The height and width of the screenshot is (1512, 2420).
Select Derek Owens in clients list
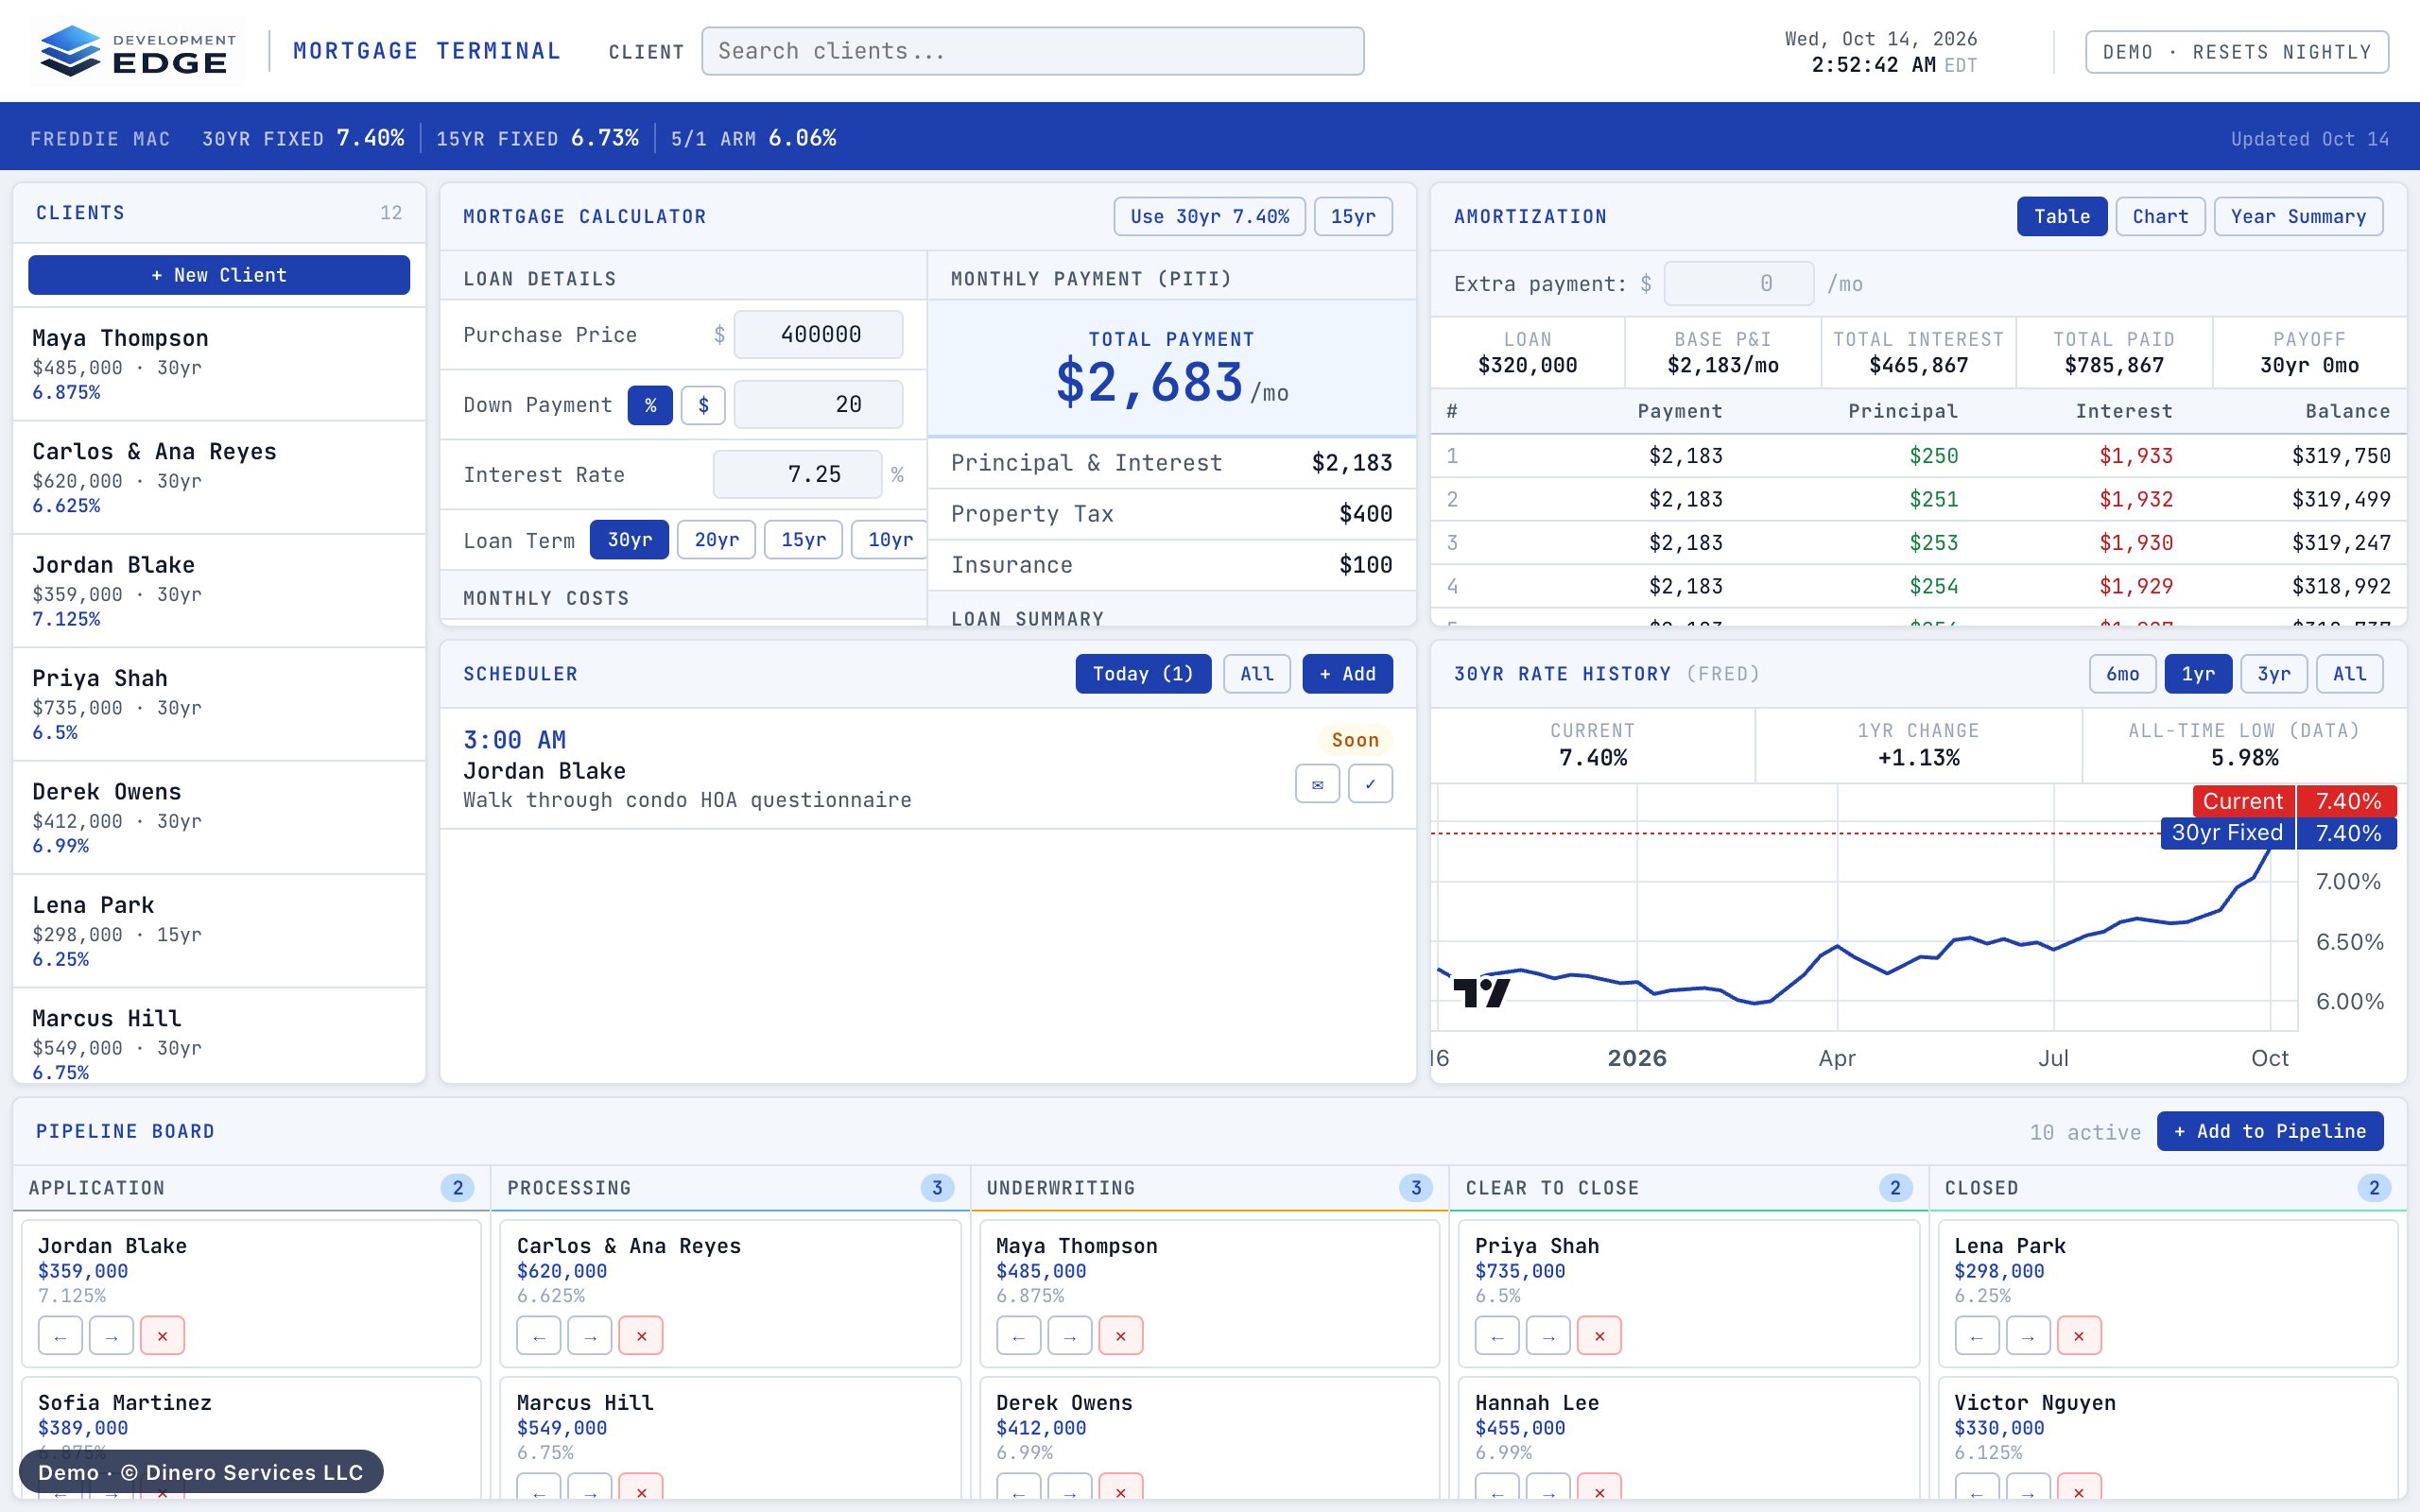219,818
